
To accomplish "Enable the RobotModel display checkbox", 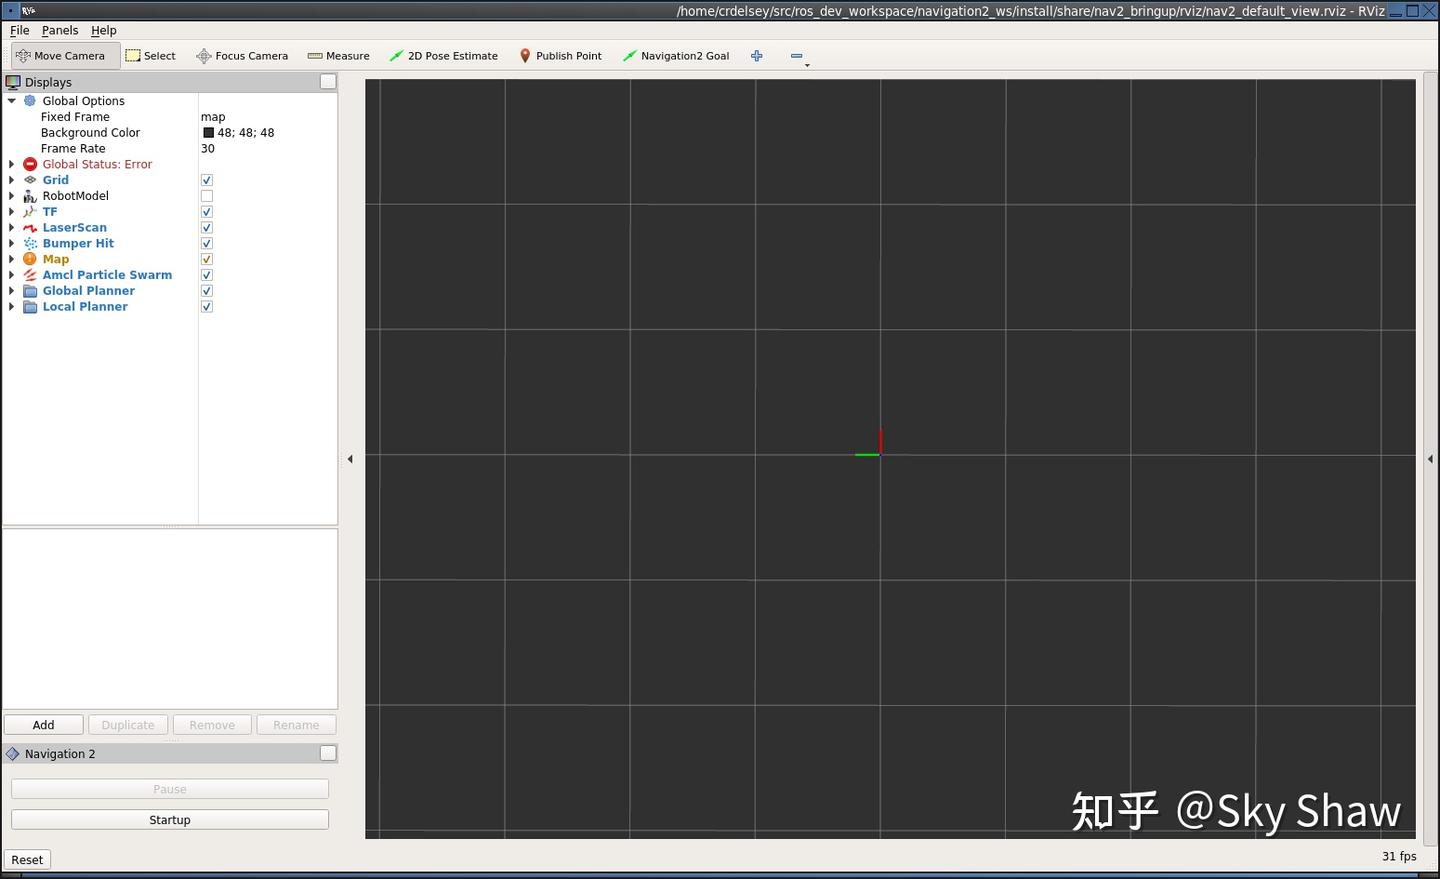I will click(x=206, y=195).
